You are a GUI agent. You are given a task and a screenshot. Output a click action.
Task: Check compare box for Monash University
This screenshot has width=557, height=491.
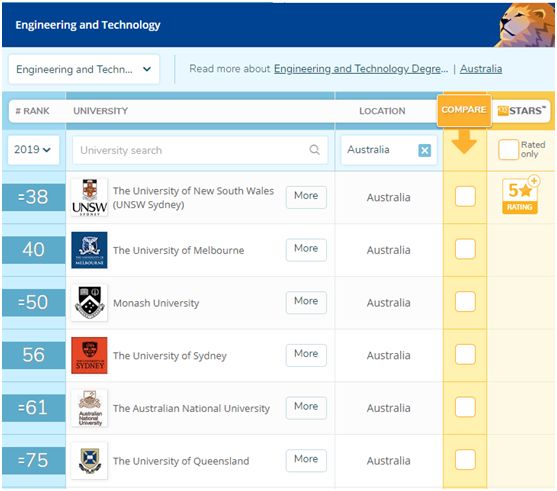(x=465, y=301)
